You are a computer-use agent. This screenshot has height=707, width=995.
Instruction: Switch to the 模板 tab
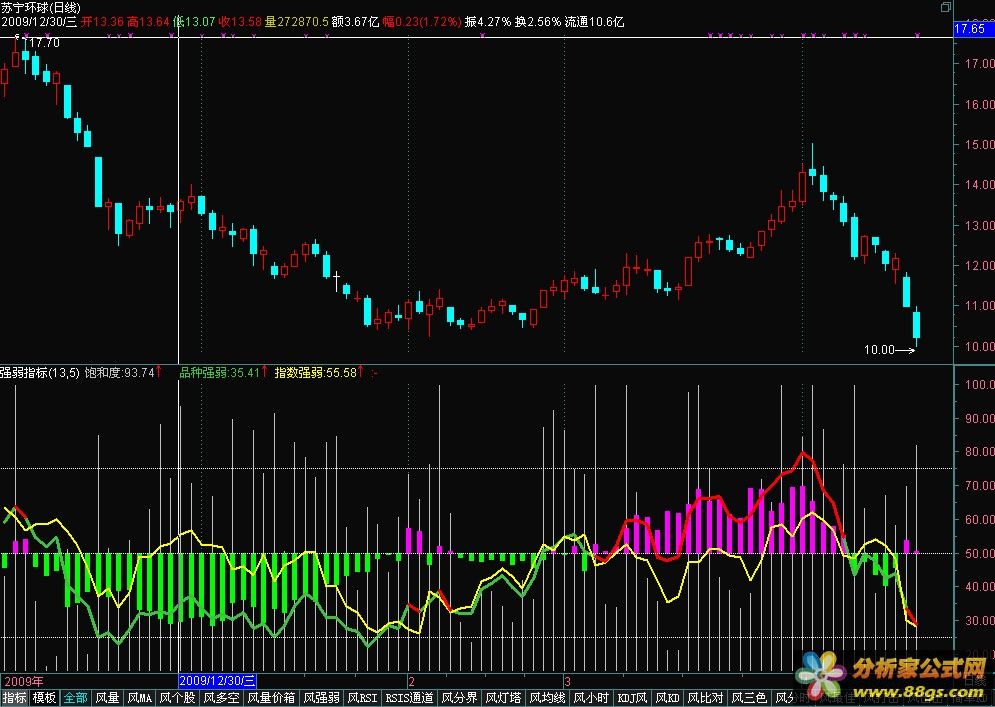(44, 698)
